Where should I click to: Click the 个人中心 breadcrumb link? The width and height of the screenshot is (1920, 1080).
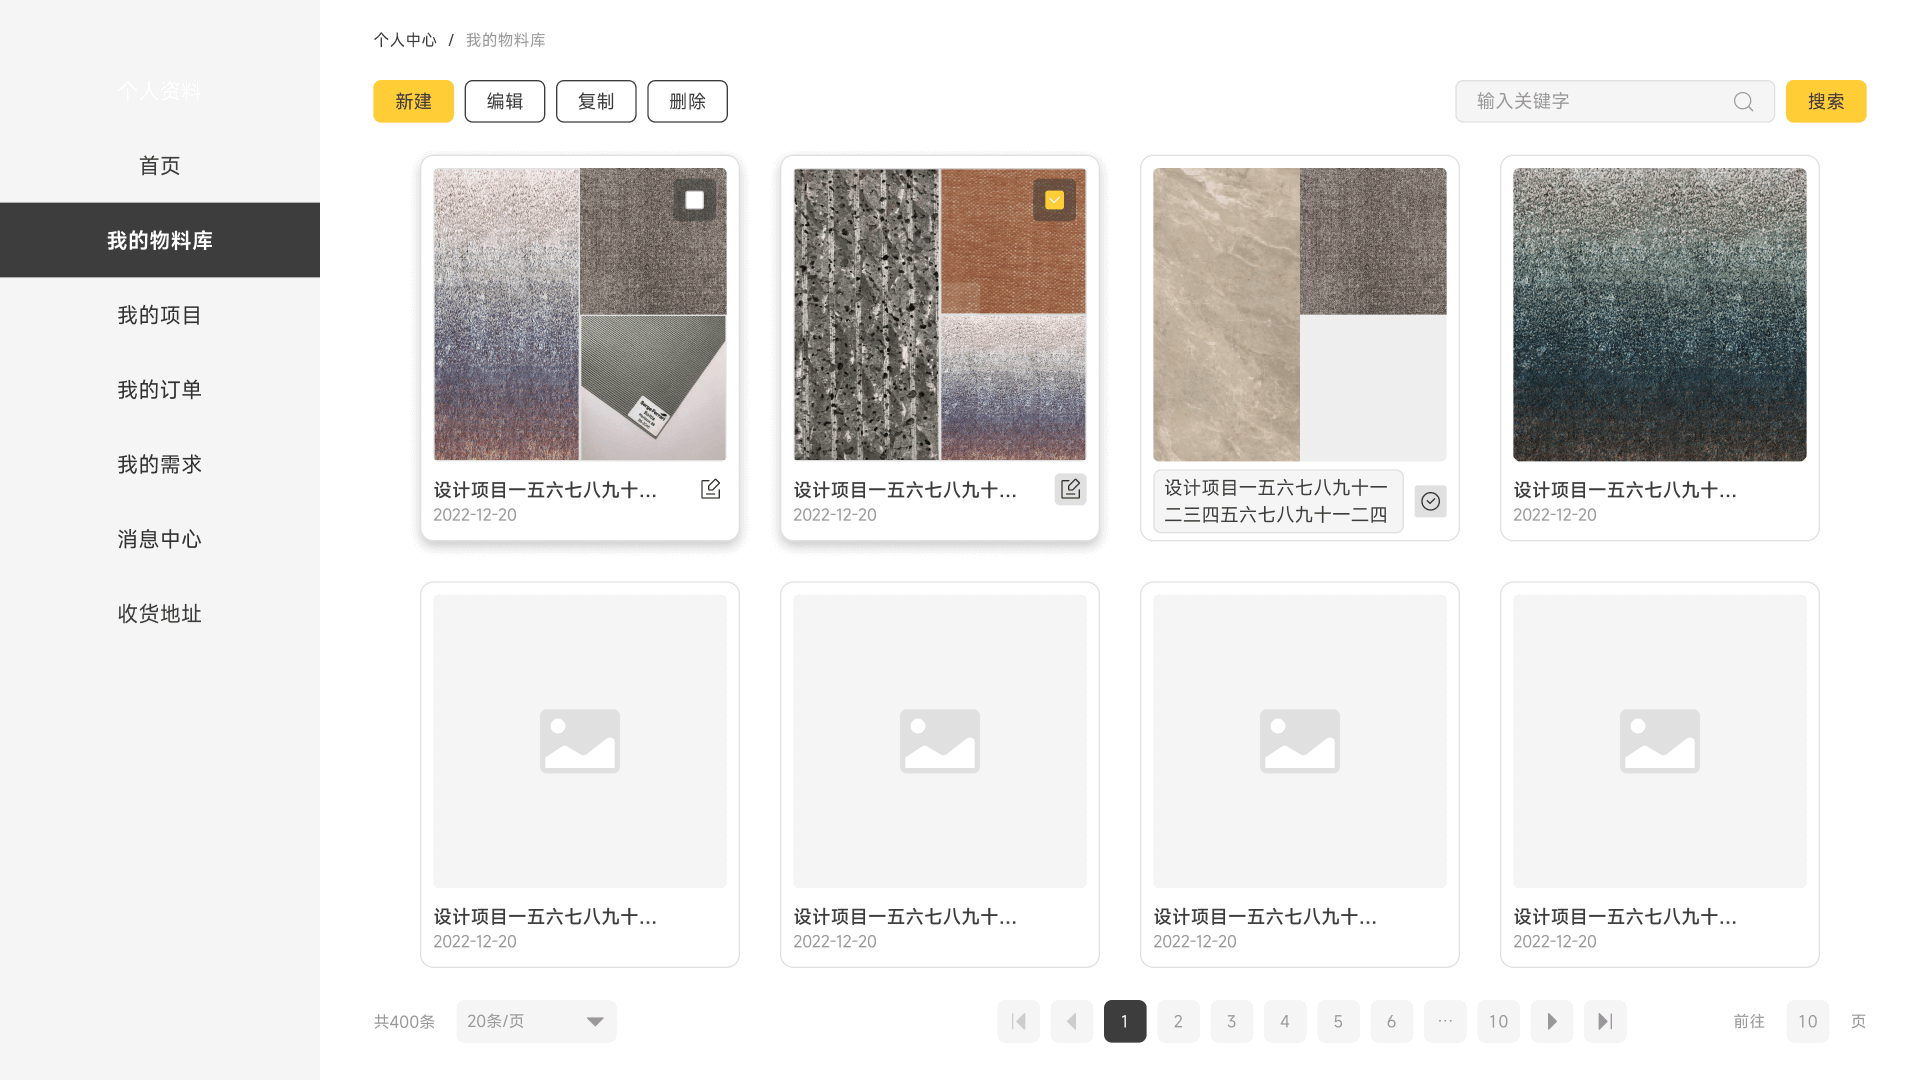[405, 40]
